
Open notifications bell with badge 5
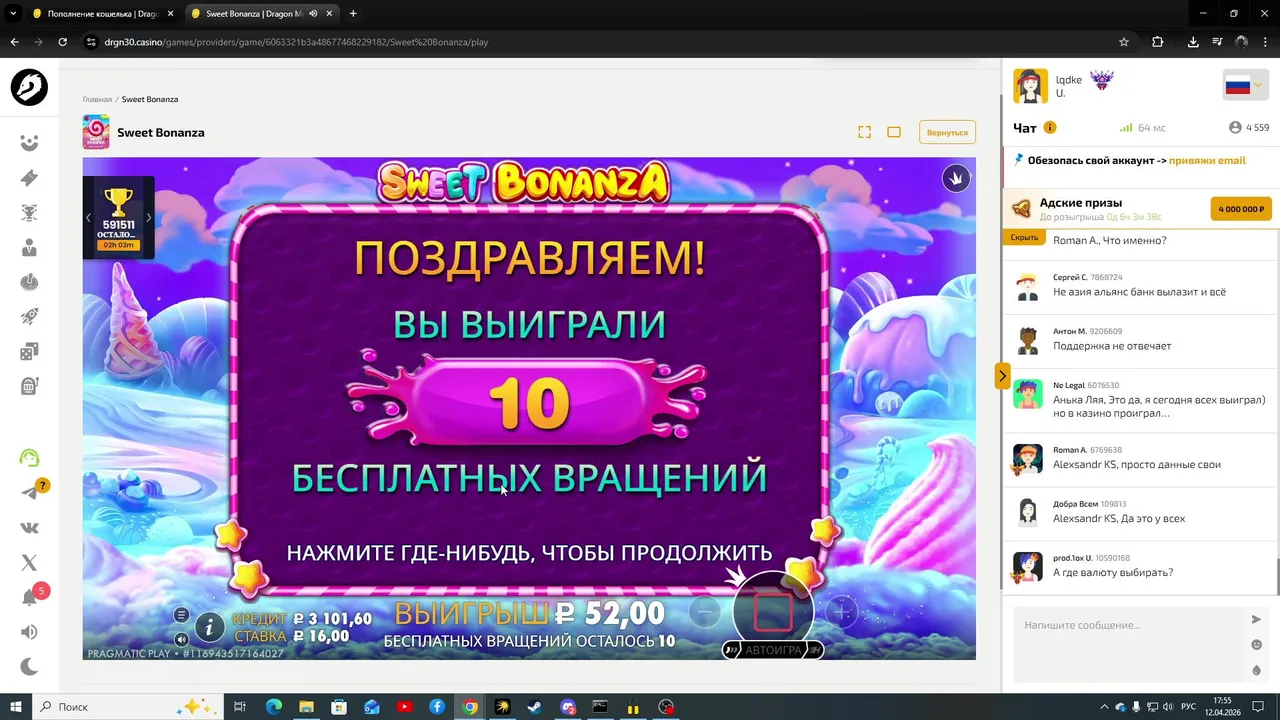[x=30, y=597]
